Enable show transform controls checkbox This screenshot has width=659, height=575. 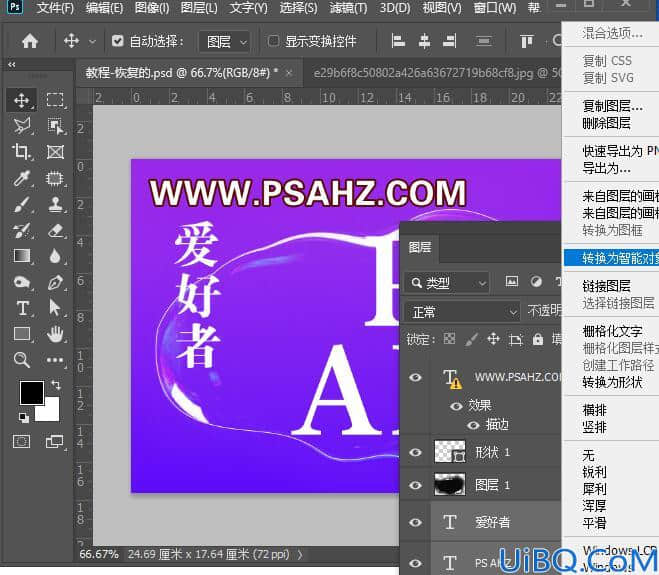pos(273,41)
